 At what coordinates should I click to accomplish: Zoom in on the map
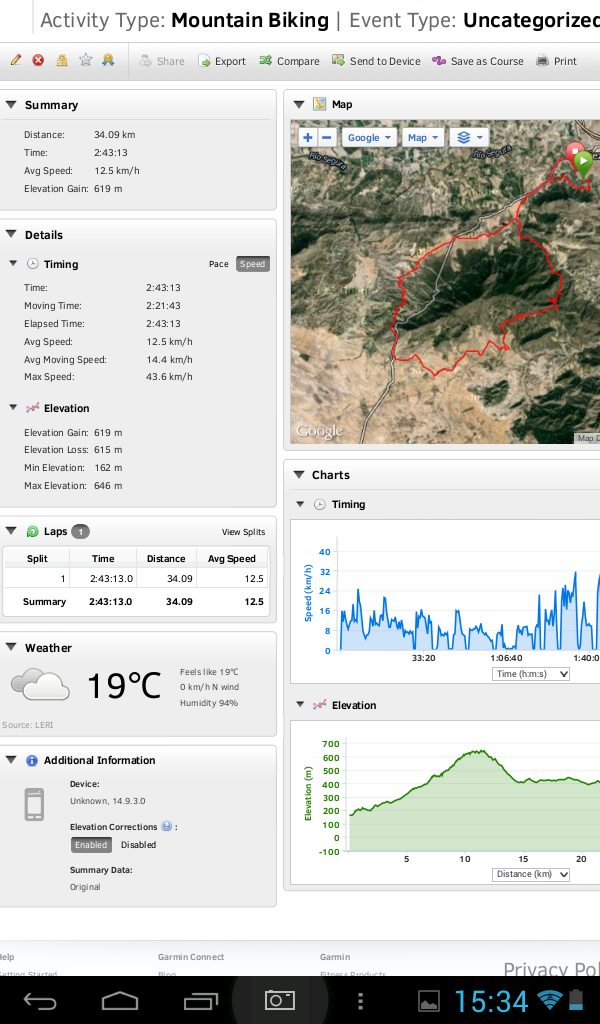point(308,137)
